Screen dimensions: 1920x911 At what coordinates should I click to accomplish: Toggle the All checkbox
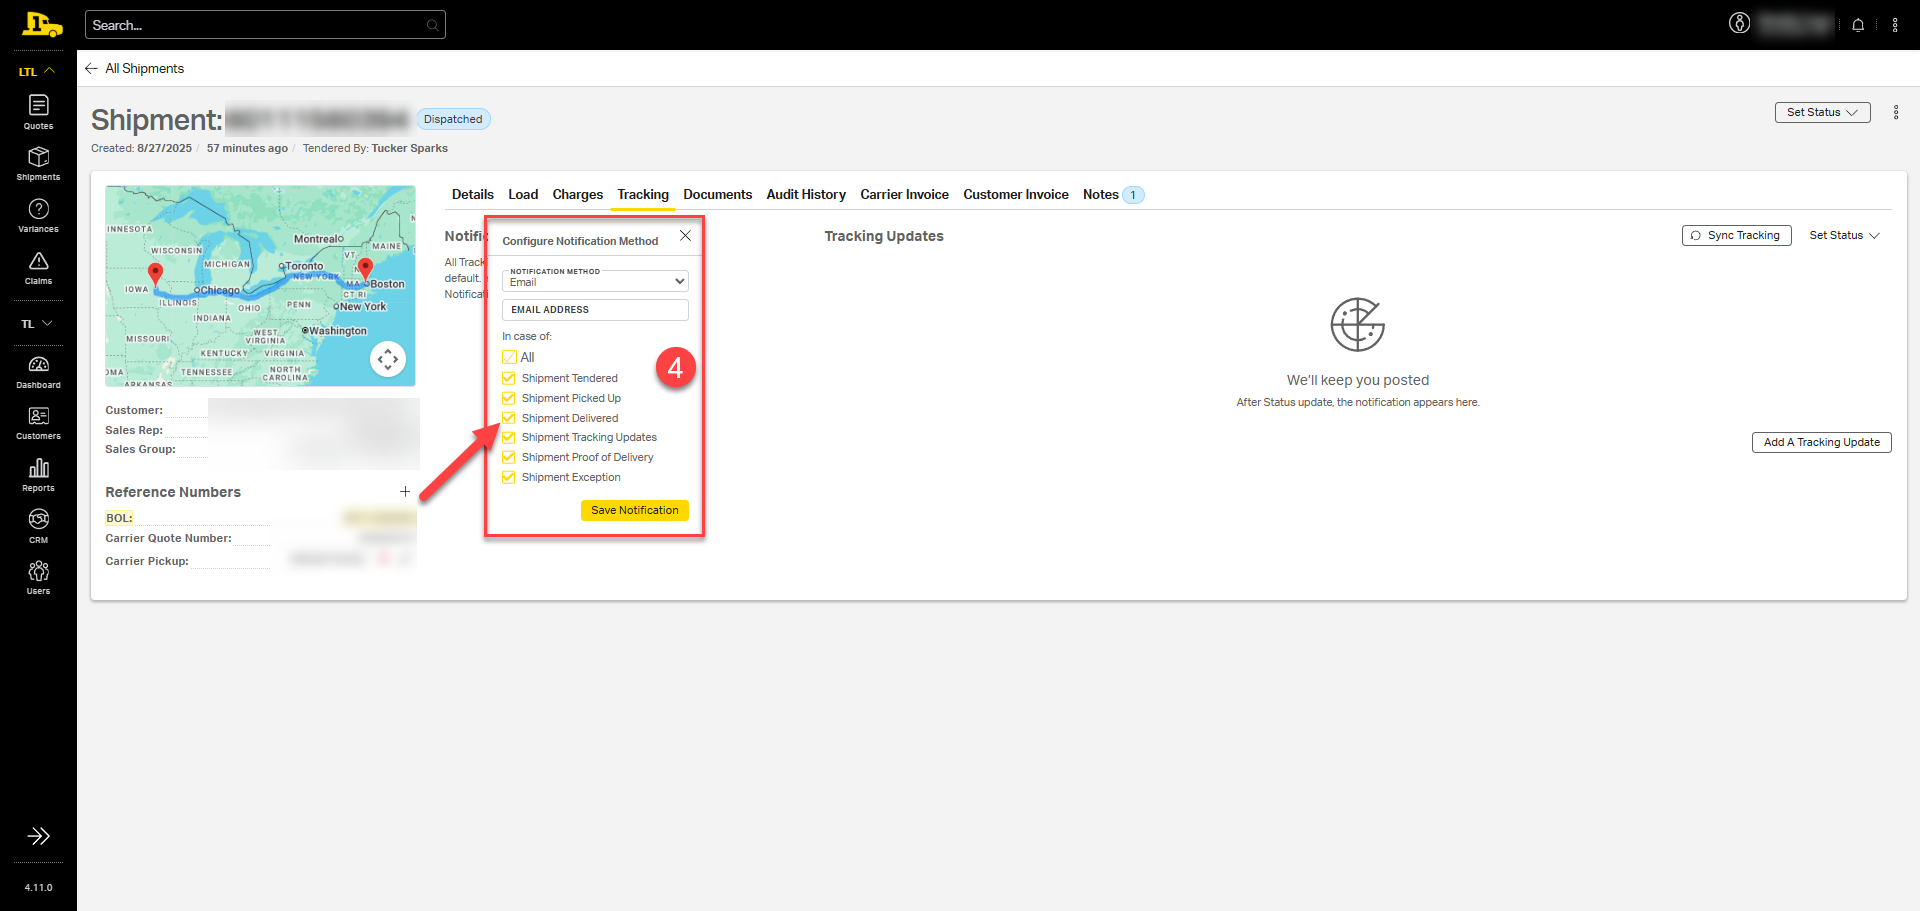coord(509,357)
